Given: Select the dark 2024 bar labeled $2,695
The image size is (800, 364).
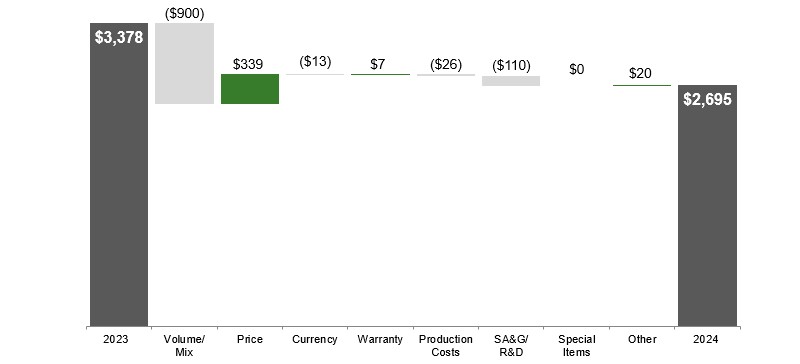Looking at the screenshot, I should 707,206.
